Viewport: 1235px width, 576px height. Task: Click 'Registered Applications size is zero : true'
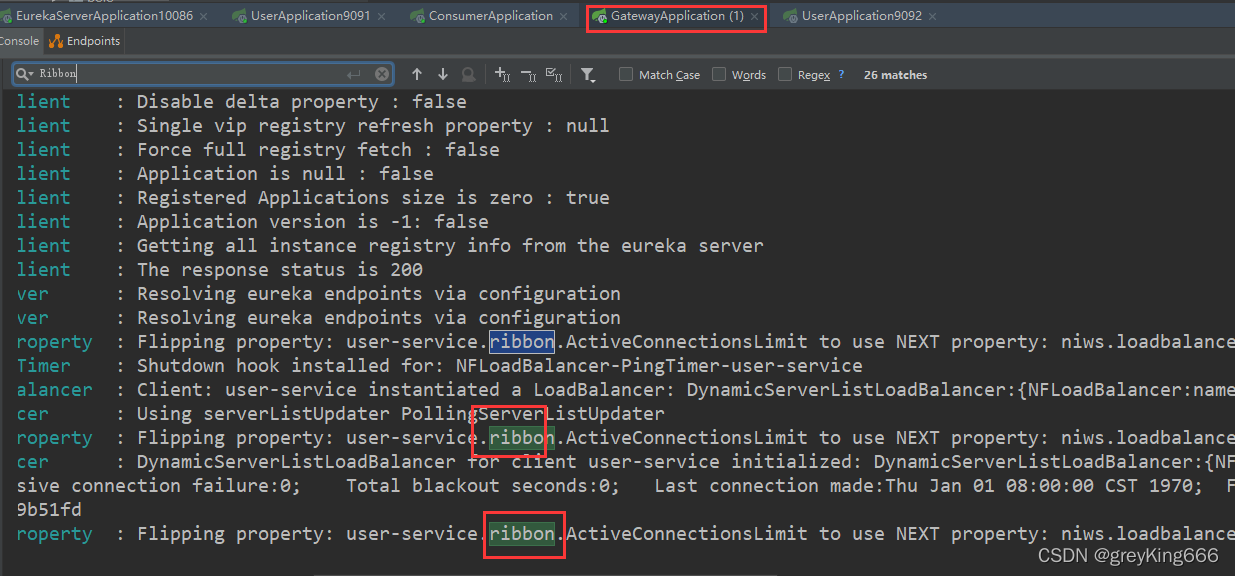point(373,197)
